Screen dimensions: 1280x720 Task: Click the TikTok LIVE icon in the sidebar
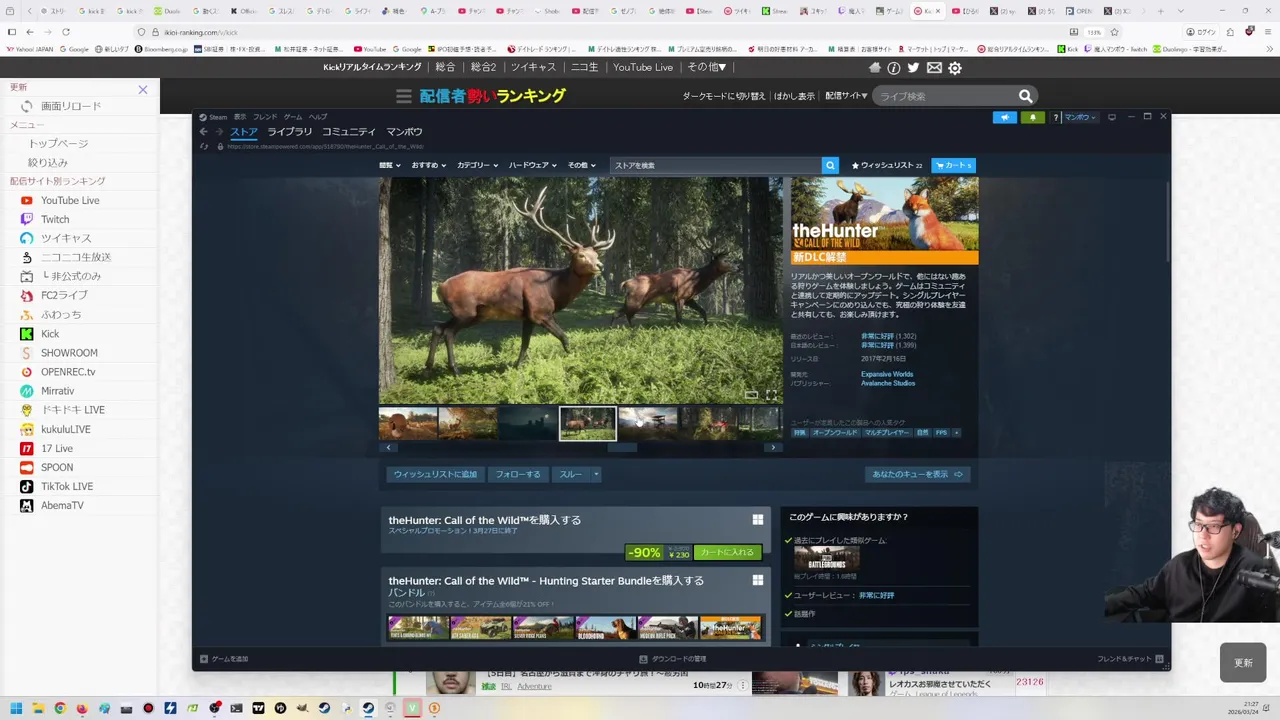tap(27, 486)
